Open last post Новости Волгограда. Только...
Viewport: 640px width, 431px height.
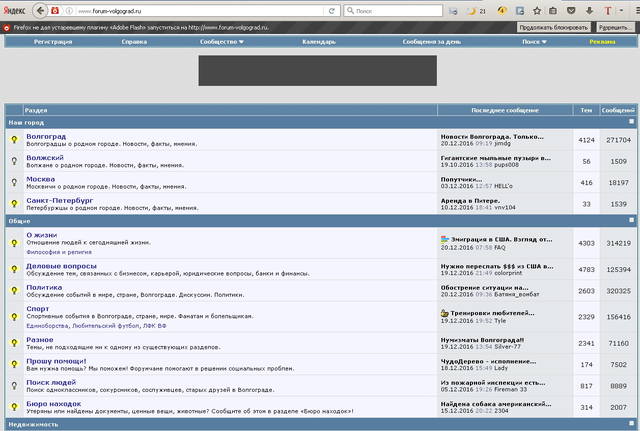pyautogui.click(x=492, y=137)
